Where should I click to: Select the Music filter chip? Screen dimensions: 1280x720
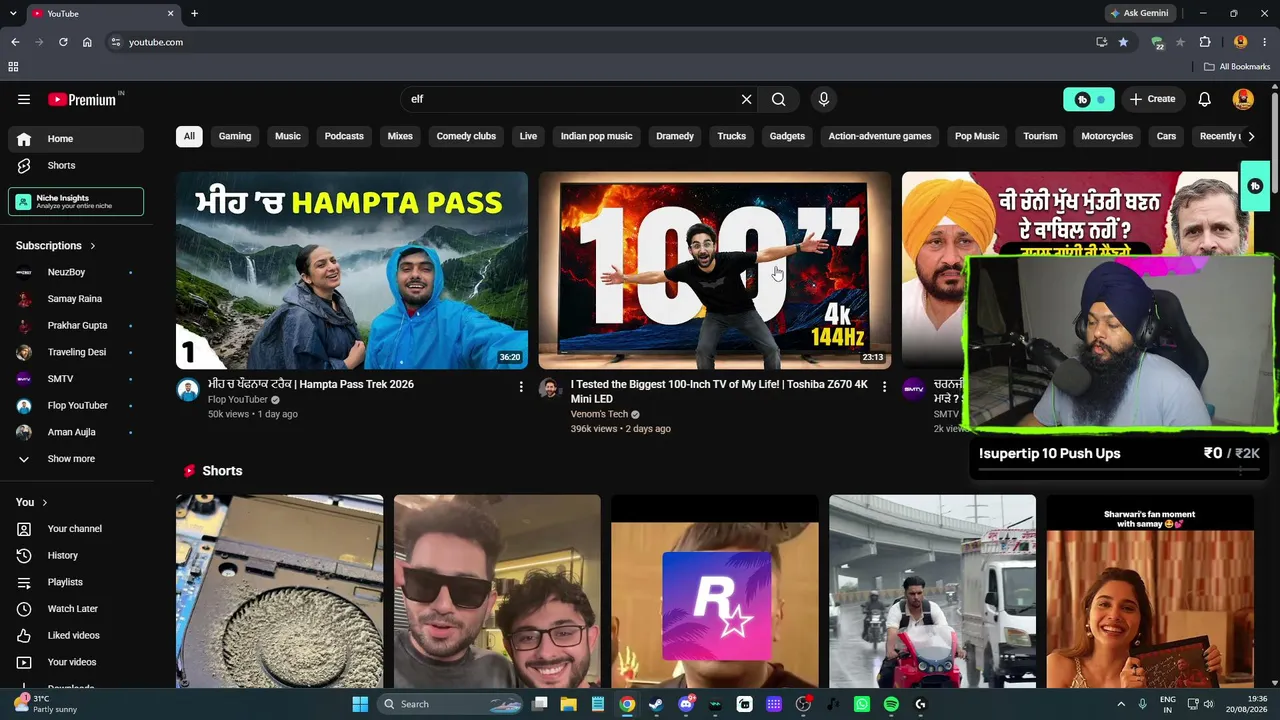tap(288, 136)
